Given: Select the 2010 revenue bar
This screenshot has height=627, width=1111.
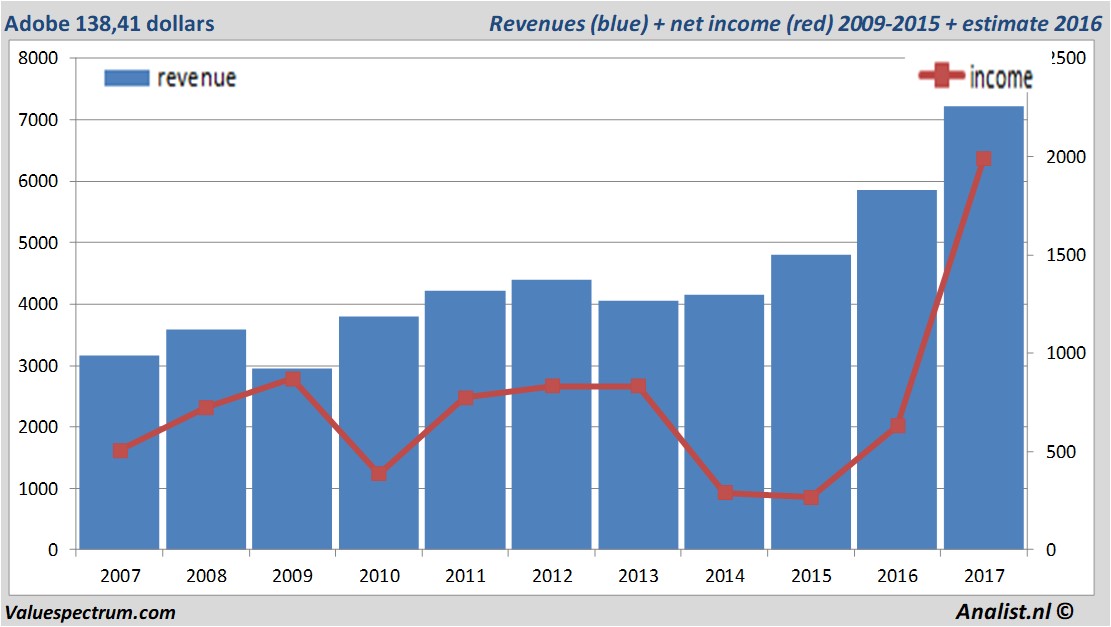Looking at the screenshot, I should tap(379, 433).
